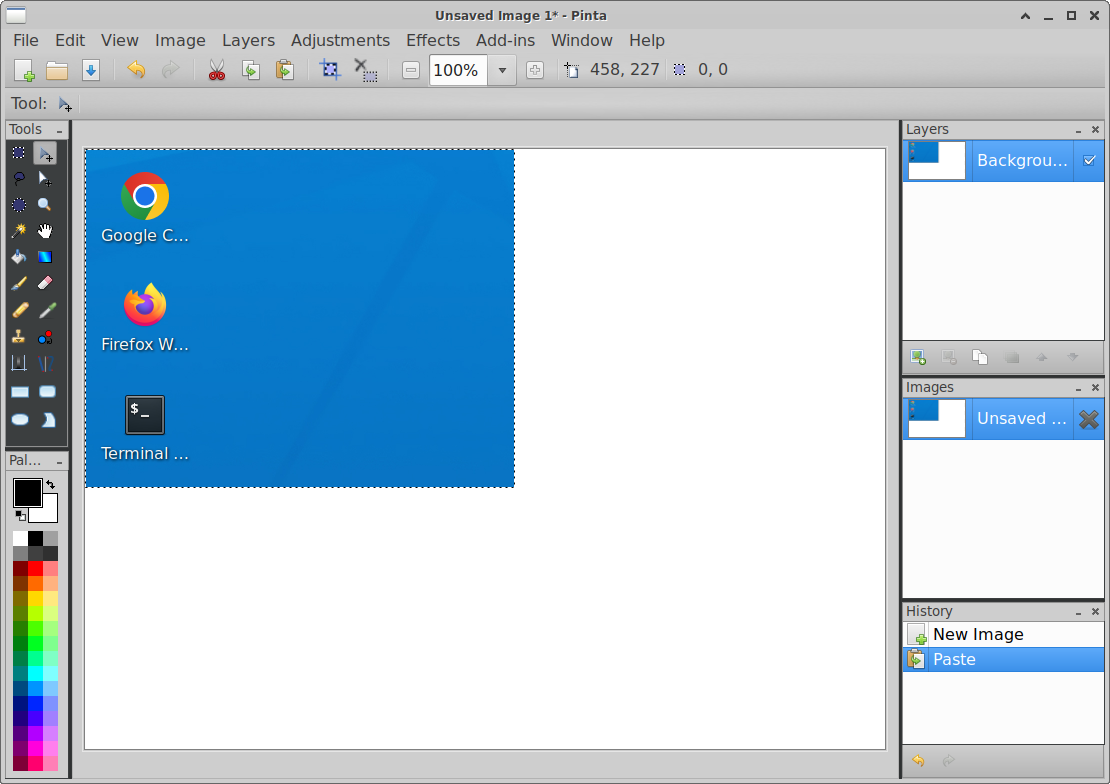Image resolution: width=1110 pixels, height=784 pixels.
Task: Open the Effects menu
Action: click(433, 40)
